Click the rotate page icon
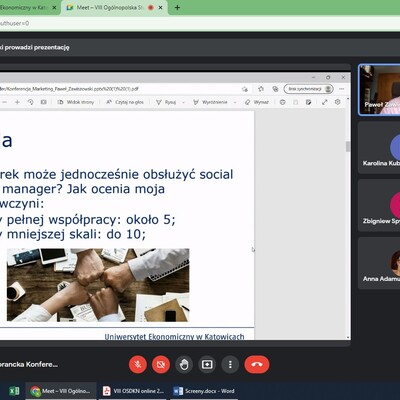Viewport: 400px width, 400px height. click(x=30, y=102)
